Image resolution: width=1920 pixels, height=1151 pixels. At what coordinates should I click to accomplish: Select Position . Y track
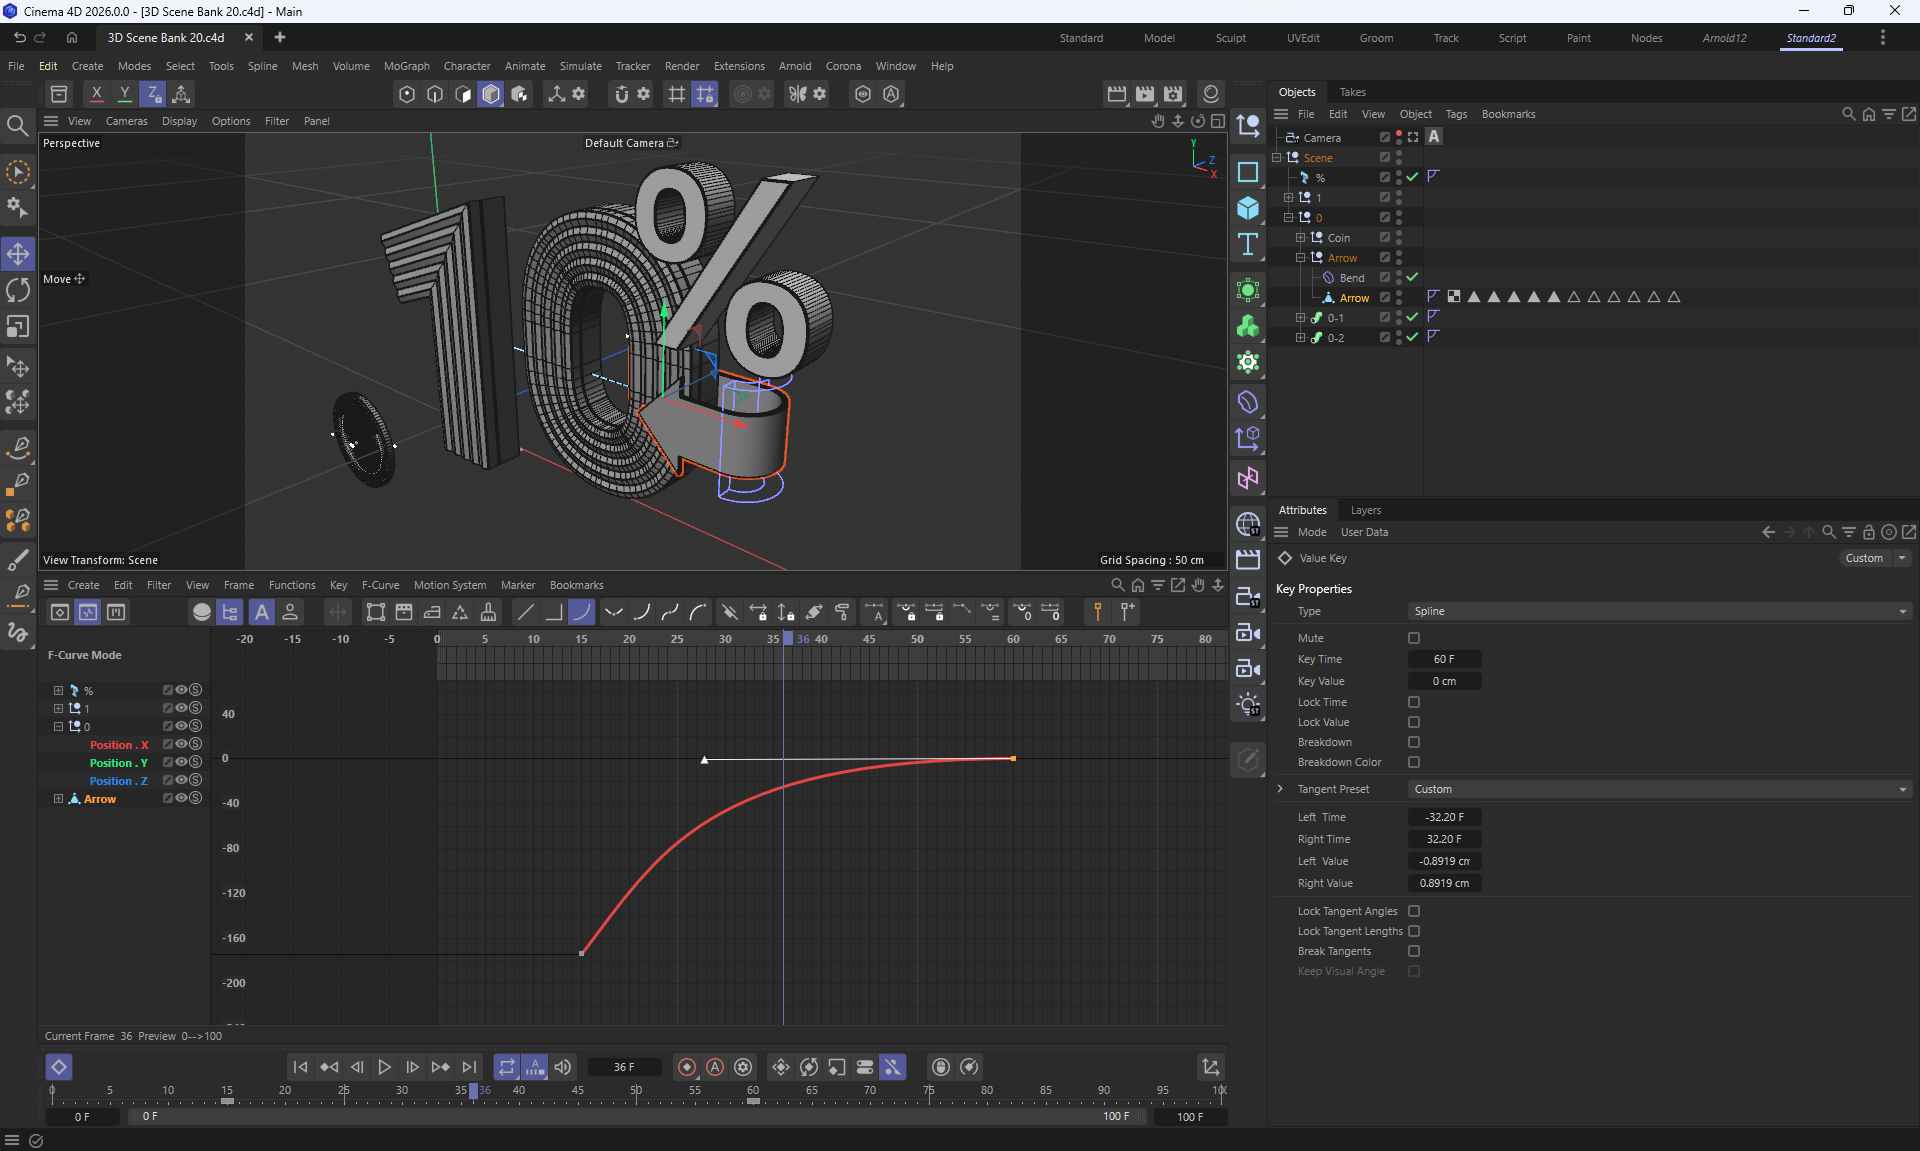118,763
